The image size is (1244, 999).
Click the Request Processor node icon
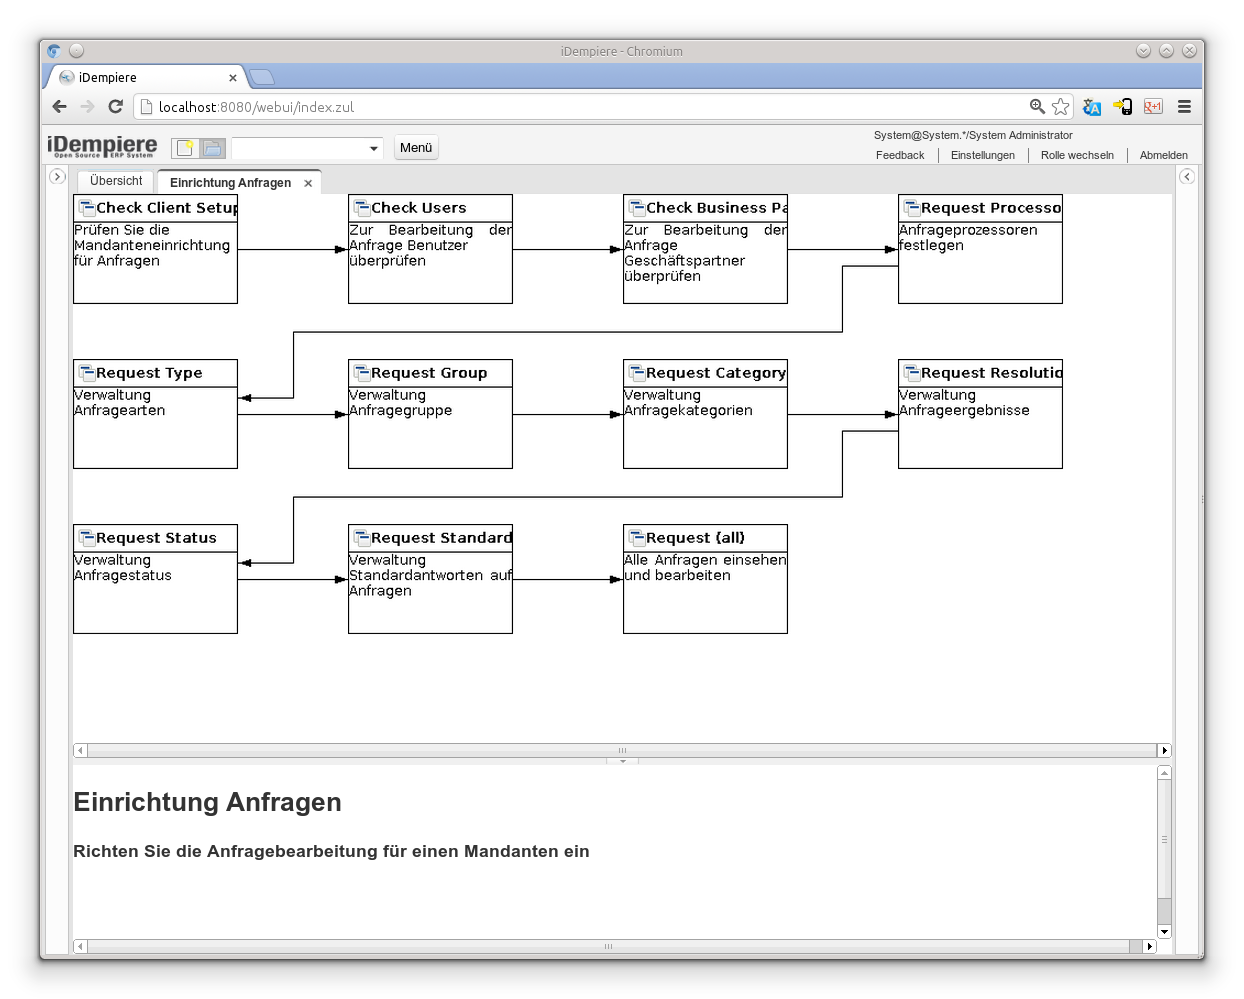(x=910, y=207)
